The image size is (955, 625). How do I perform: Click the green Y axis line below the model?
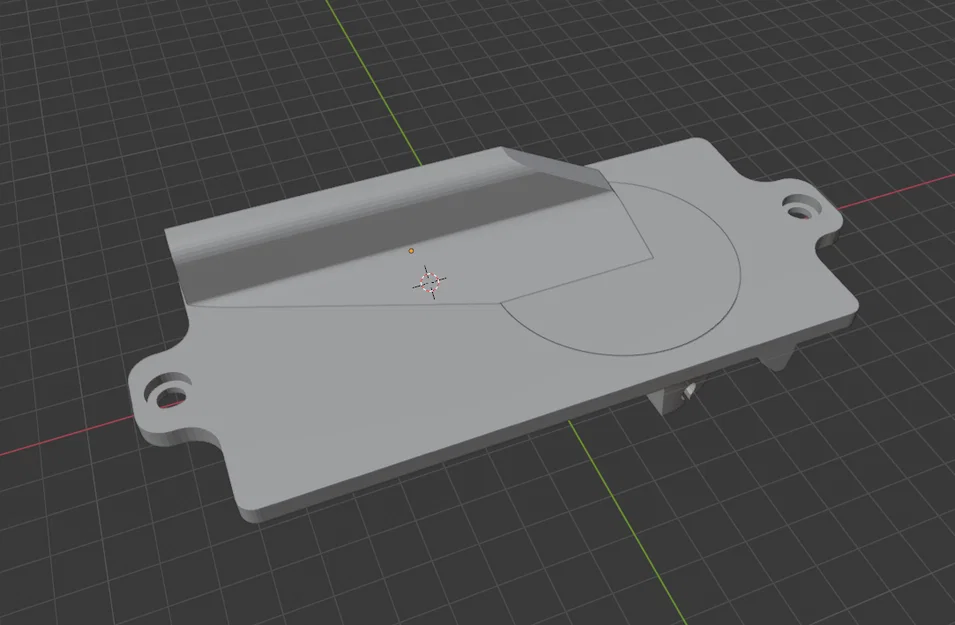[627, 521]
